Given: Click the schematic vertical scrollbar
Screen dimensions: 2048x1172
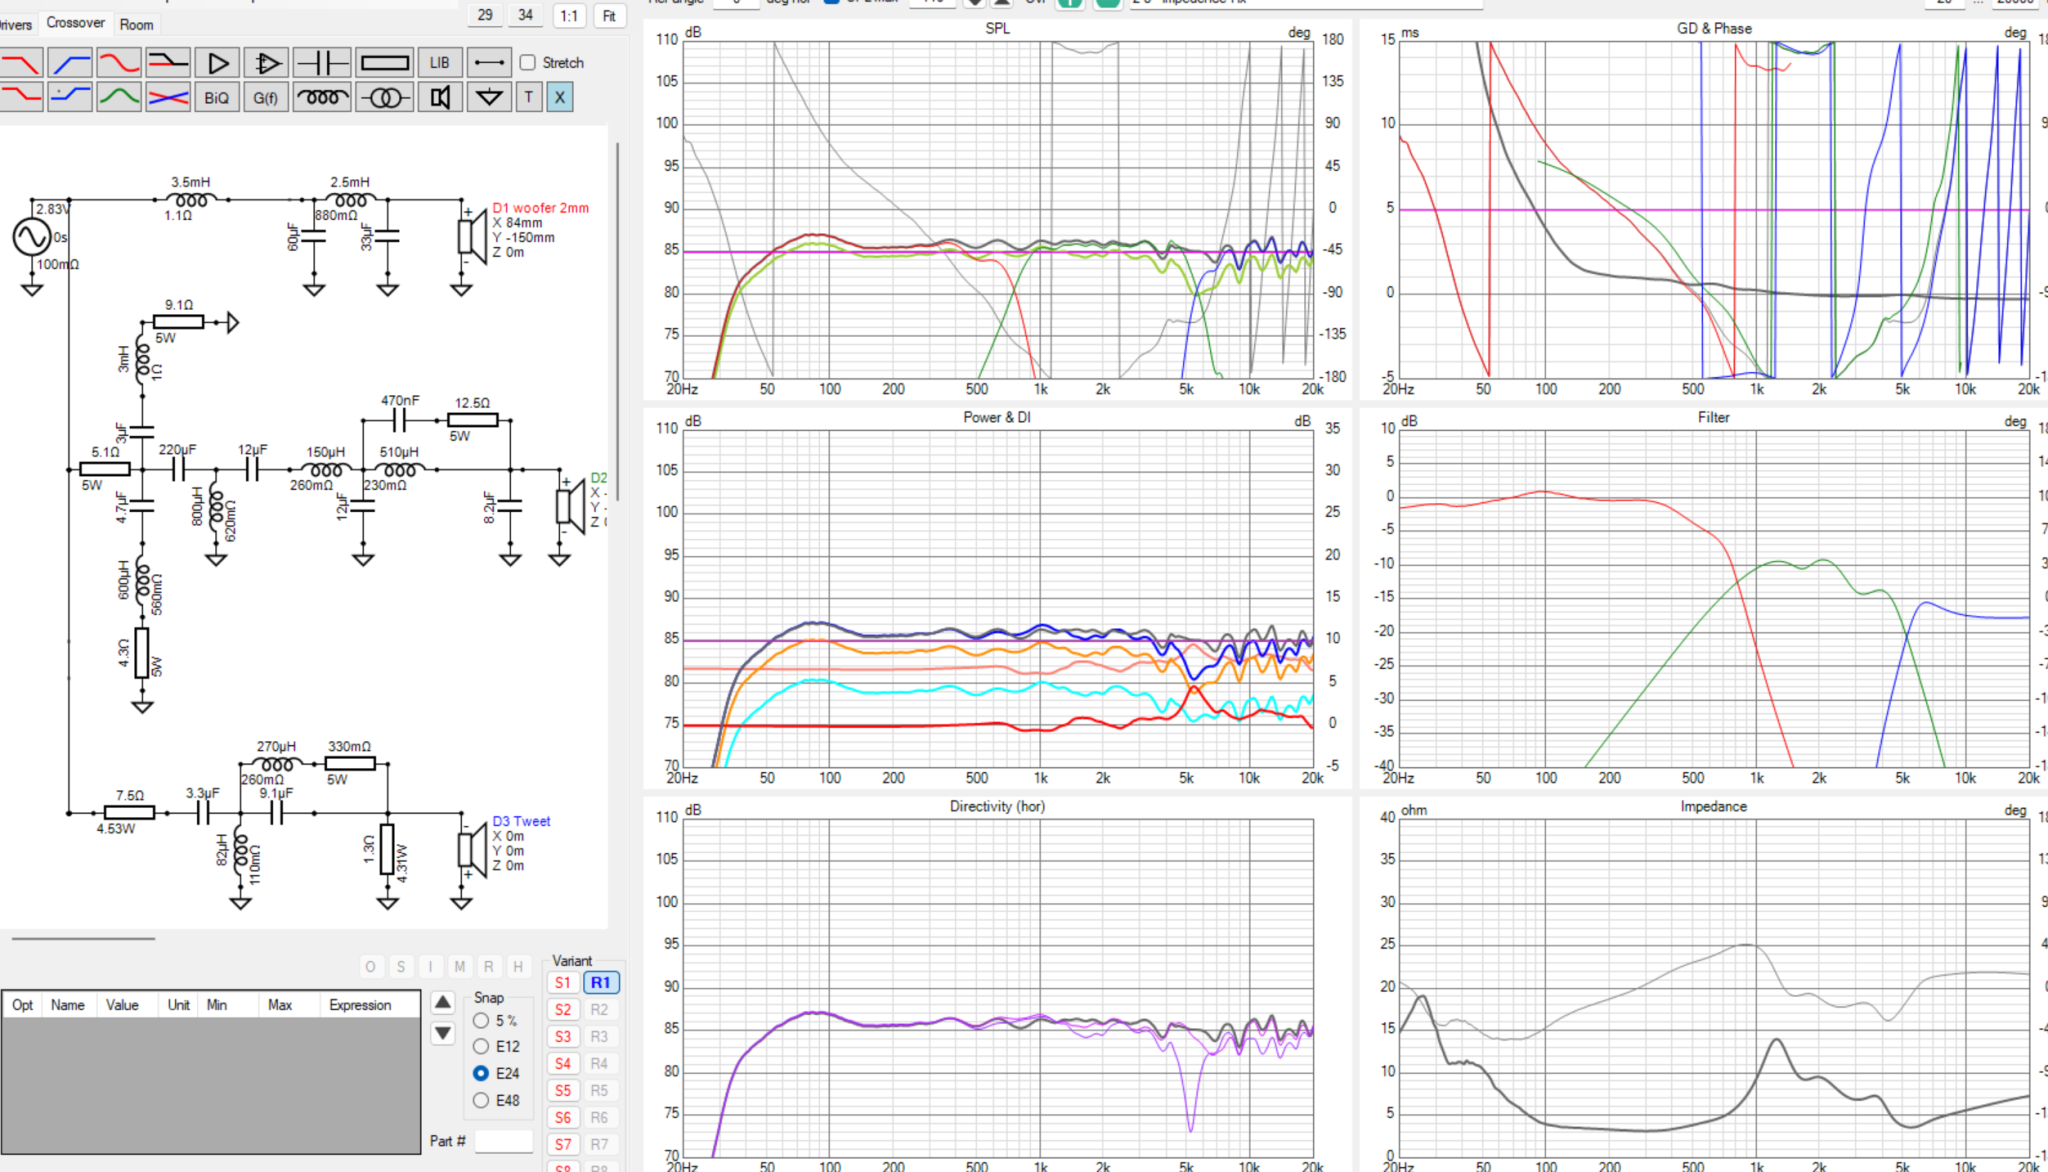Looking at the screenshot, I should point(617,320).
